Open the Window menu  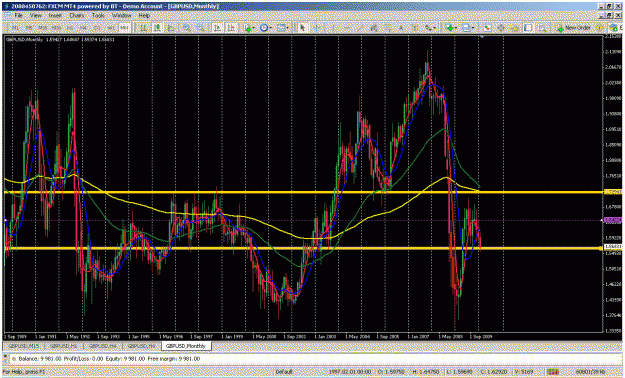pyautogui.click(x=121, y=16)
